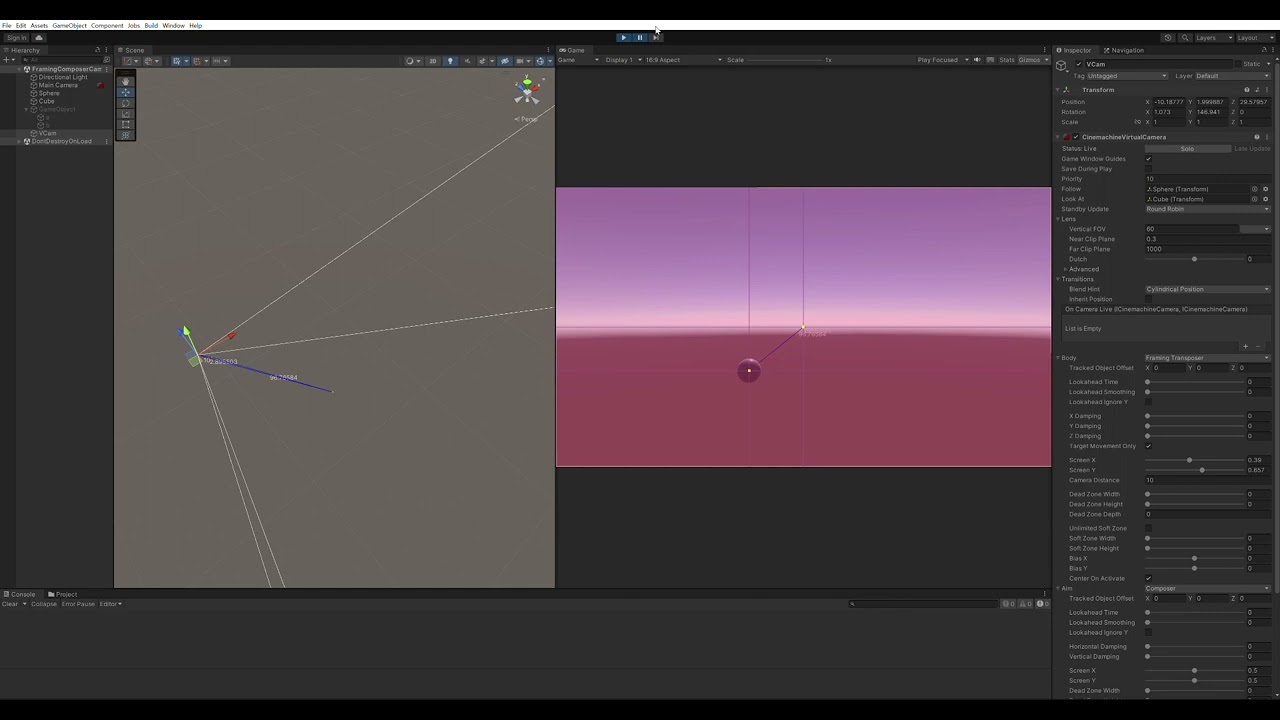Open the Blend Hint Cylindrical Position dropdown

point(1205,289)
